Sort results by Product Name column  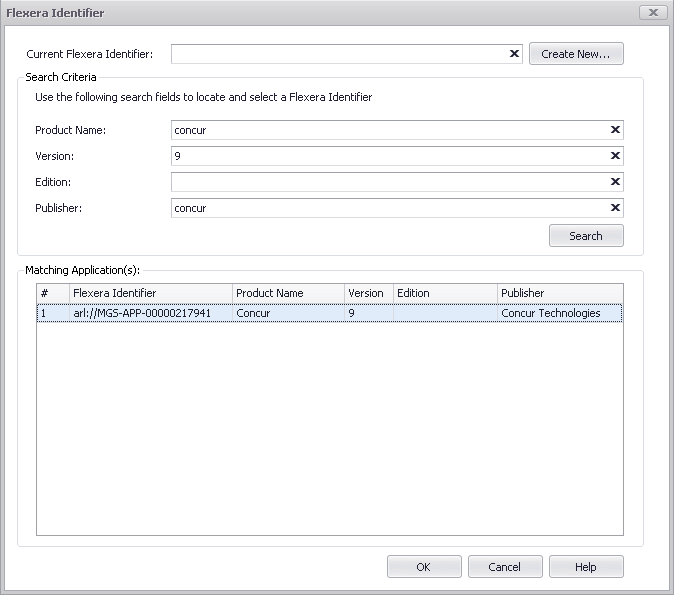point(288,293)
